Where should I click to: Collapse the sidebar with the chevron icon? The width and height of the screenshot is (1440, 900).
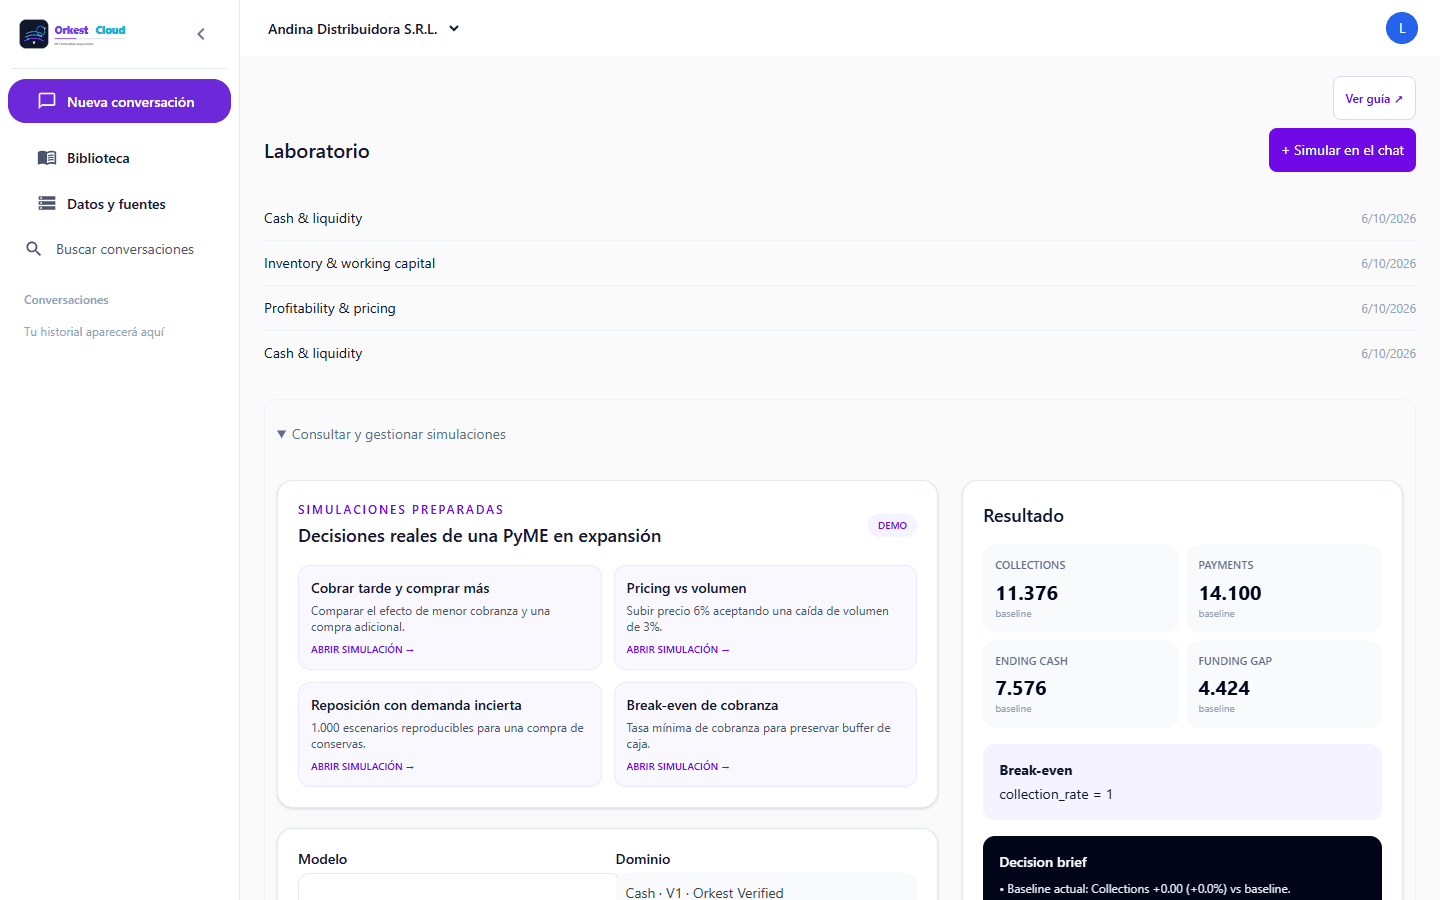pyautogui.click(x=201, y=34)
